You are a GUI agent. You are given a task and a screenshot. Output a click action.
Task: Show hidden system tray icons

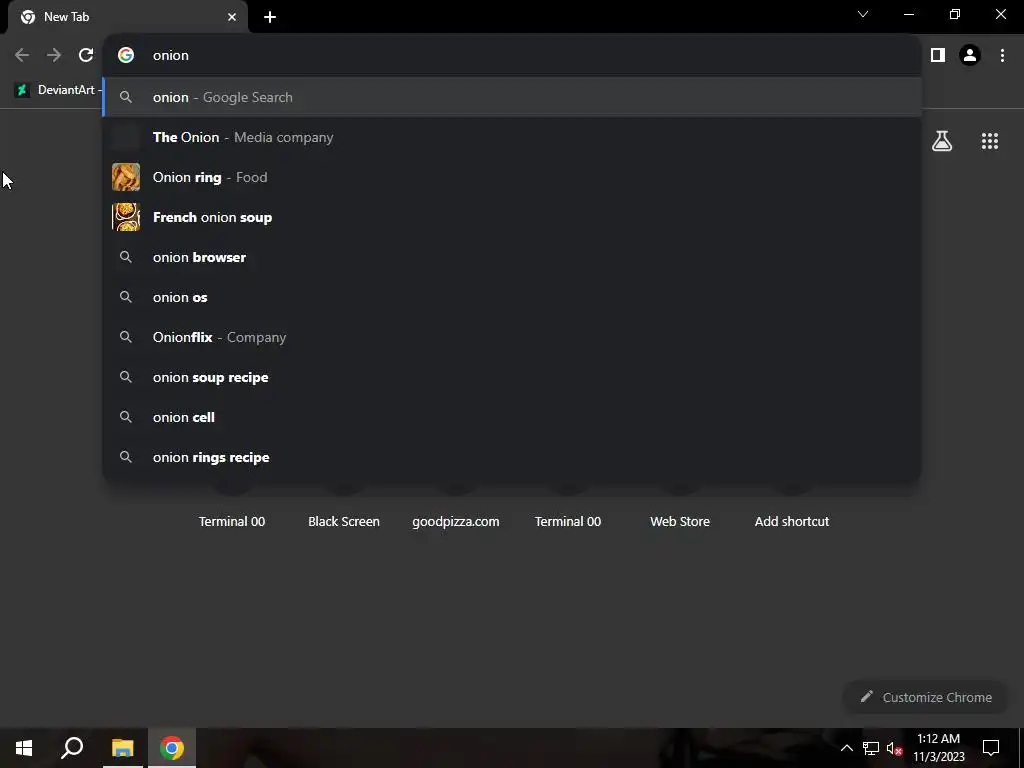tap(846, 748)
